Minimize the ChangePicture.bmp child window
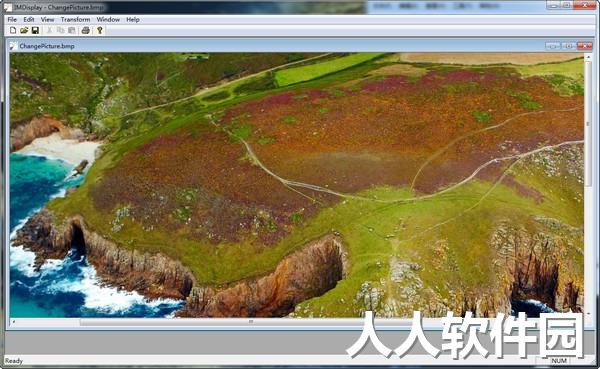600x369 pixels. tap(553, 46)
